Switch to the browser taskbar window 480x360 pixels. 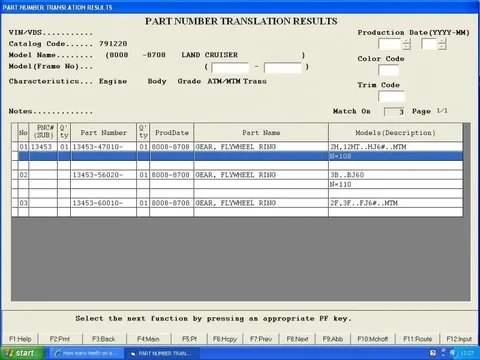86,353
